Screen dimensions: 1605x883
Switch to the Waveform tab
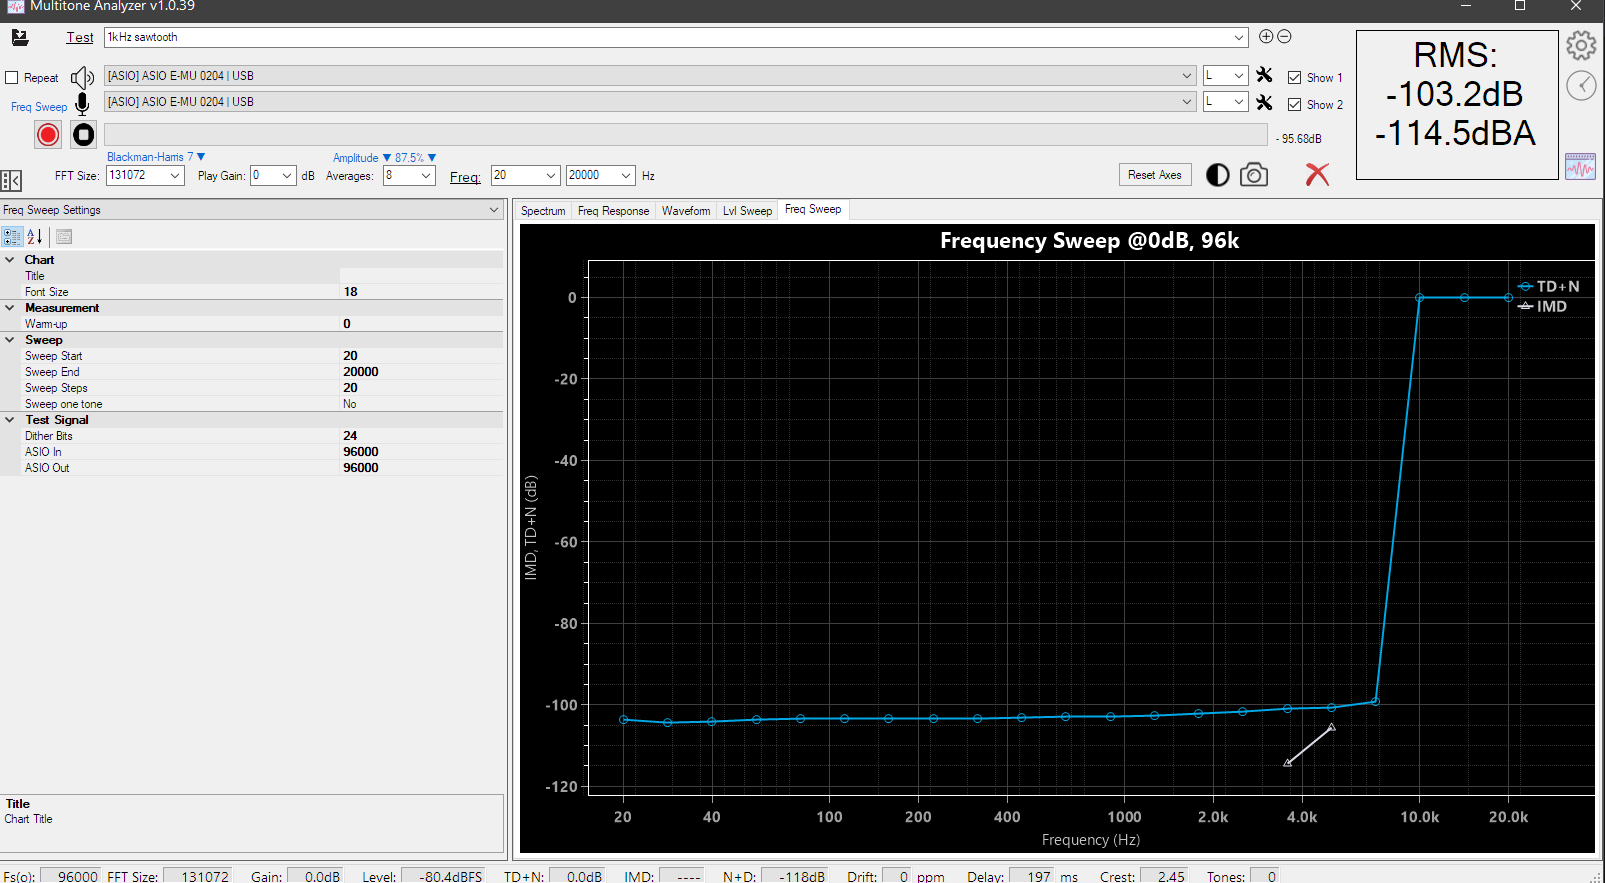tap(686, 211)
